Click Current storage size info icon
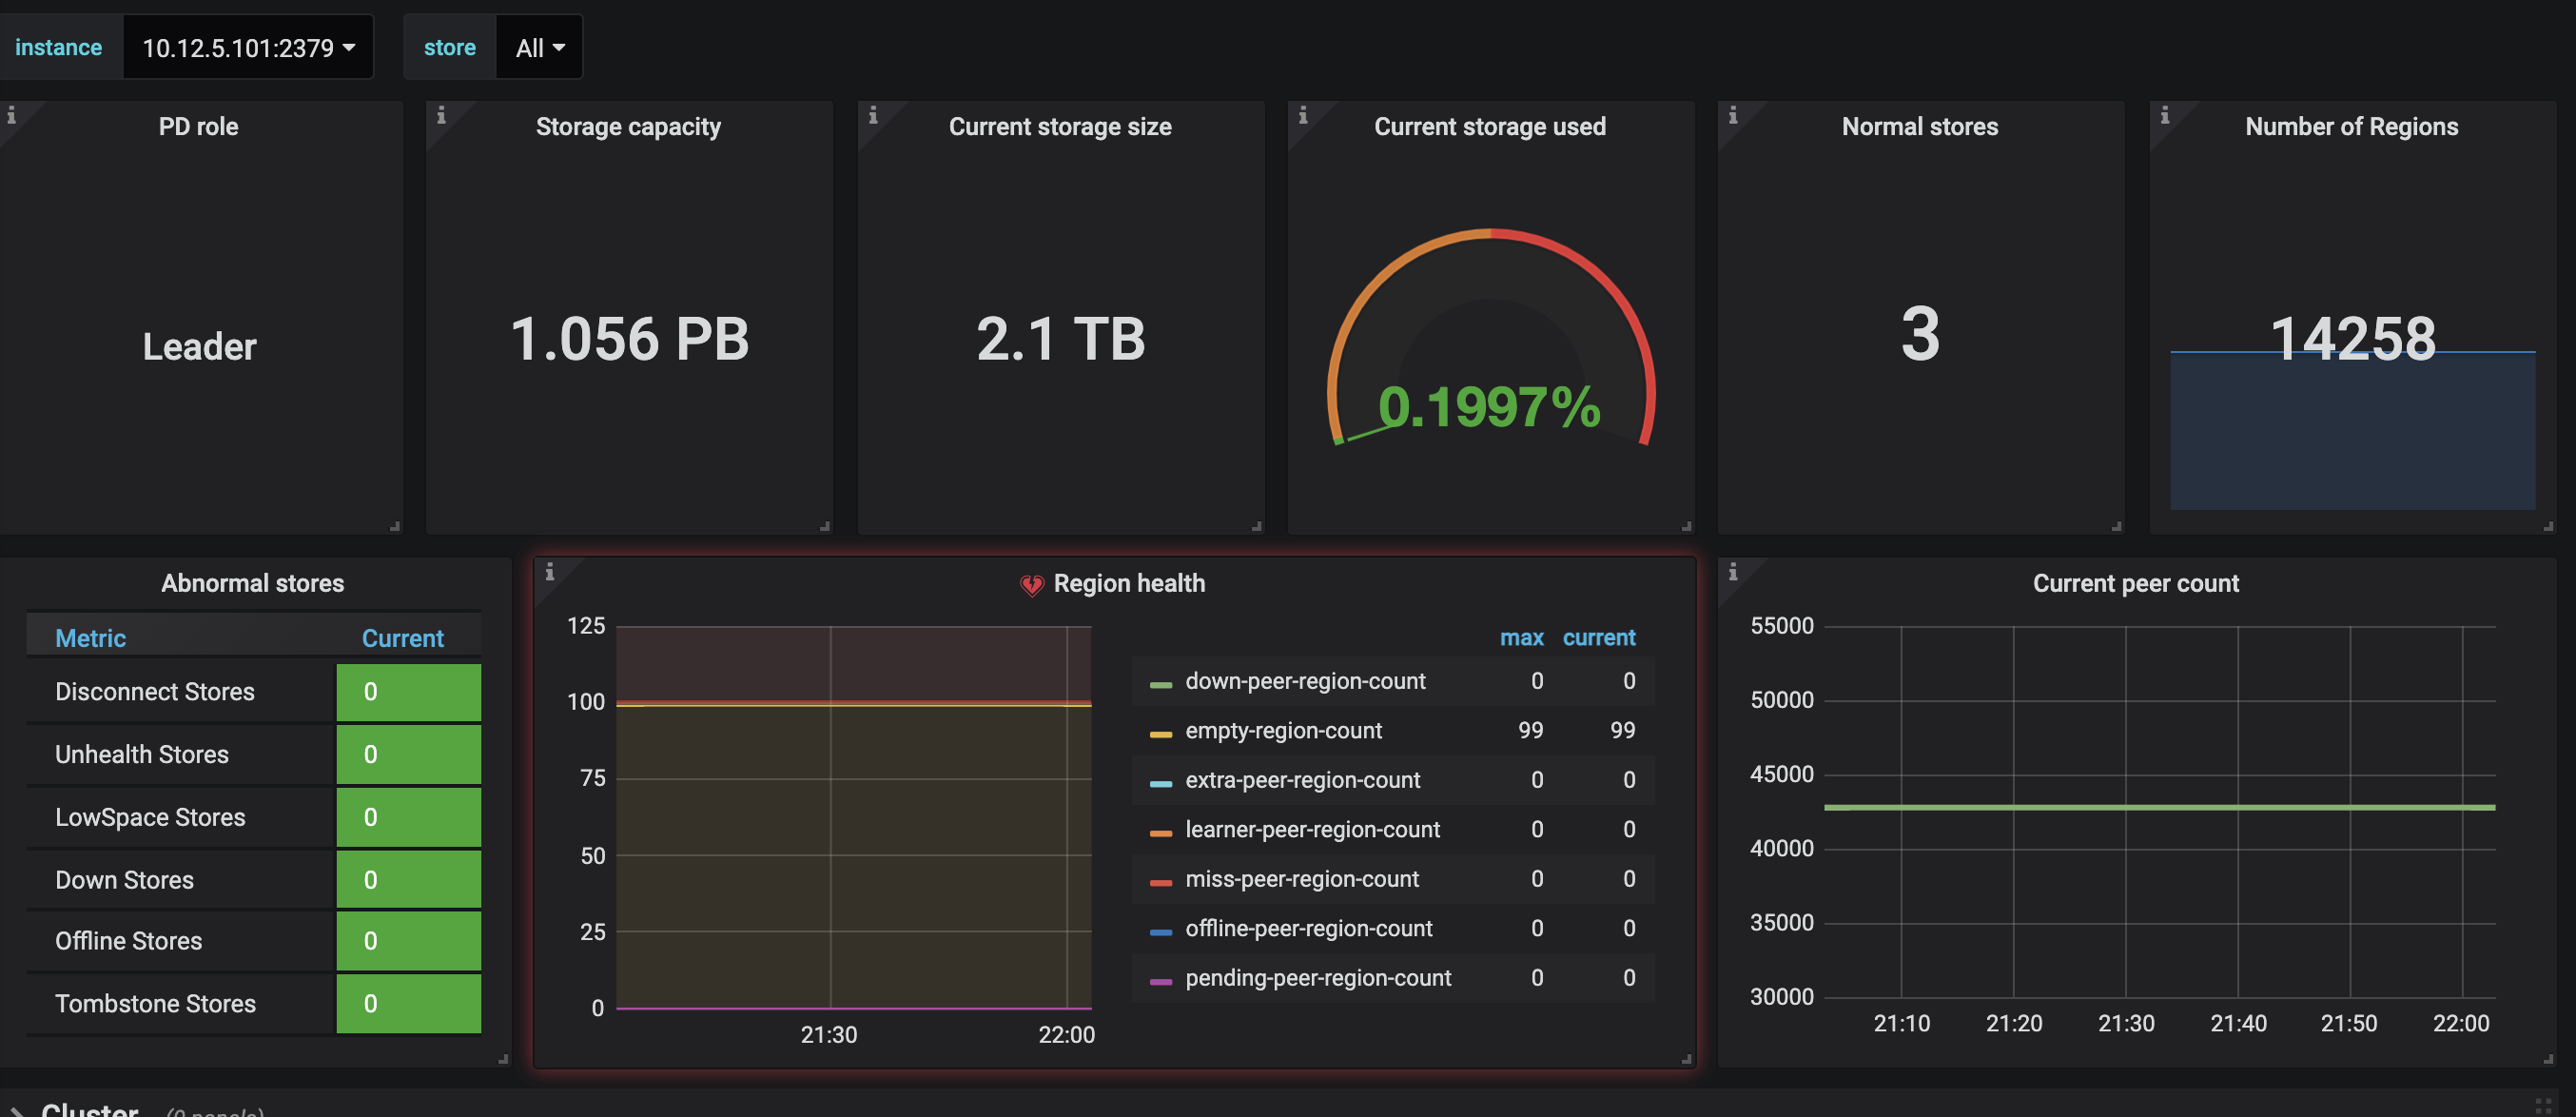 (872, 115)
